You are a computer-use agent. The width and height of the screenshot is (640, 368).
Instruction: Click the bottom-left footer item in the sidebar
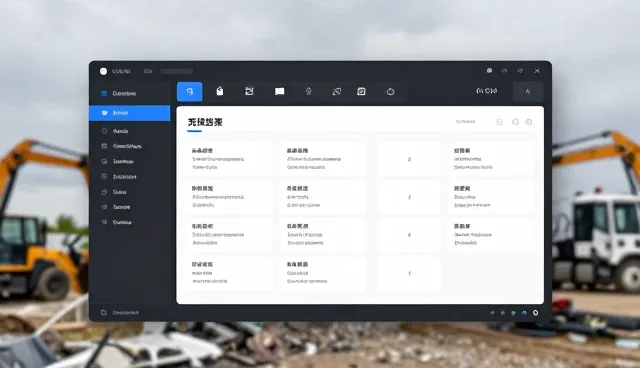point(120,313)
